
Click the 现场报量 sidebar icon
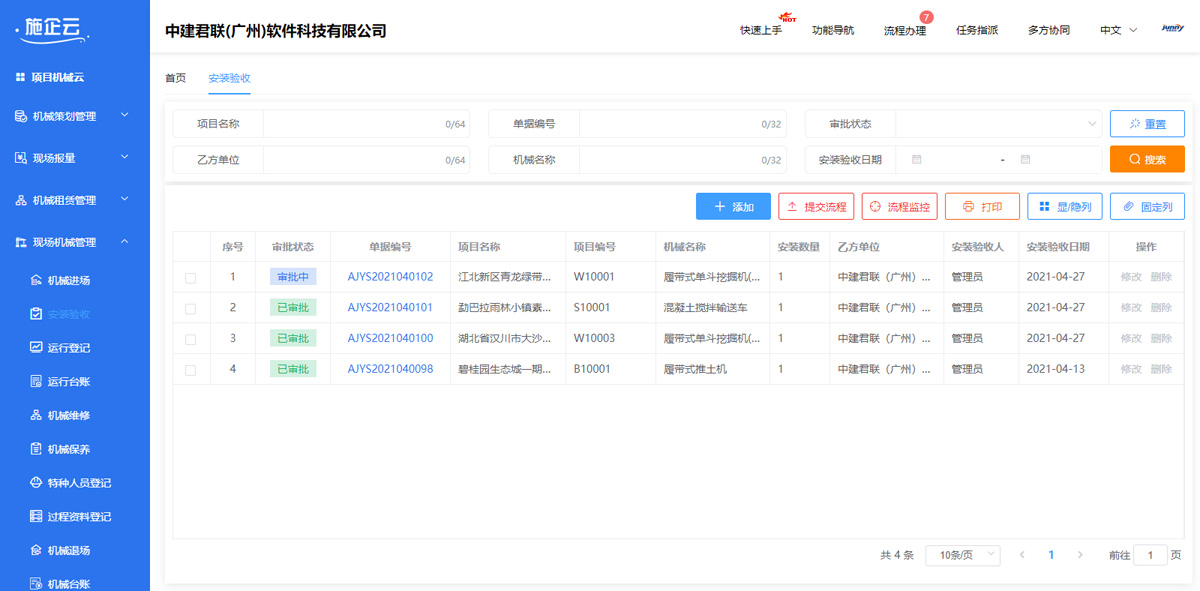click(21, 158)
